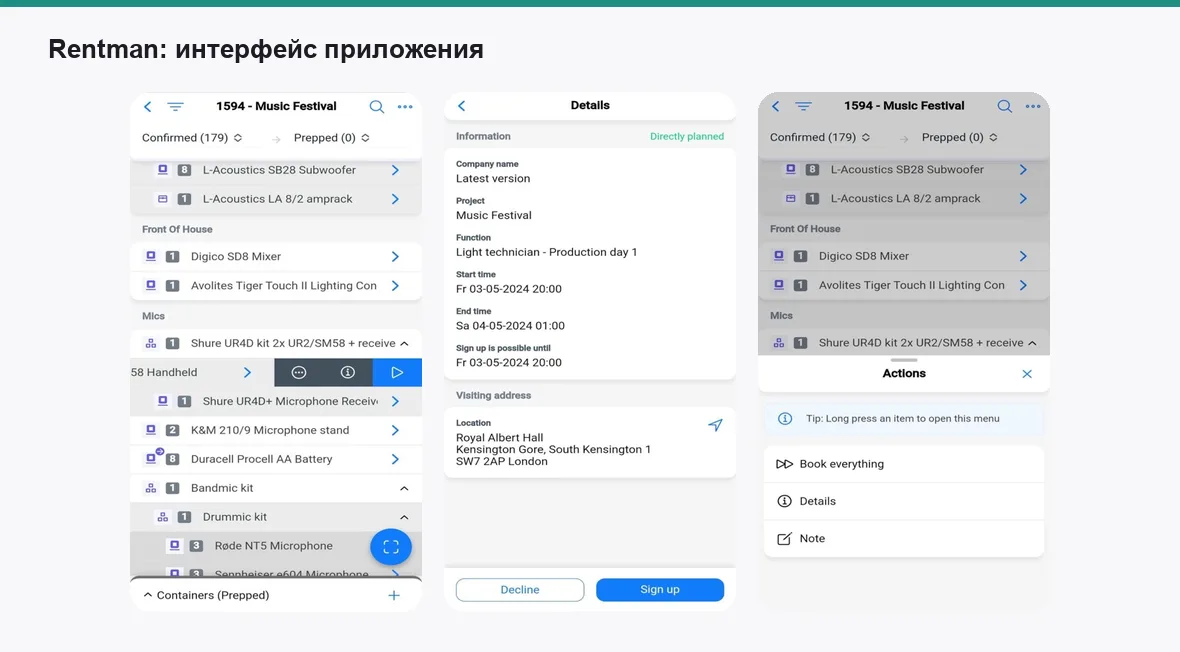Close the Actions panel

(x=1026, y=374)
